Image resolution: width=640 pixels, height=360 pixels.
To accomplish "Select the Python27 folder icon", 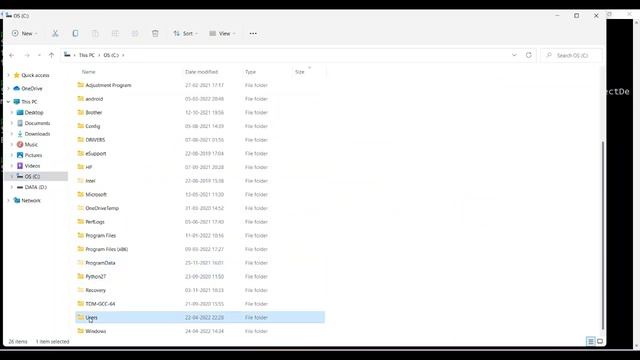I will click(80, 276).
